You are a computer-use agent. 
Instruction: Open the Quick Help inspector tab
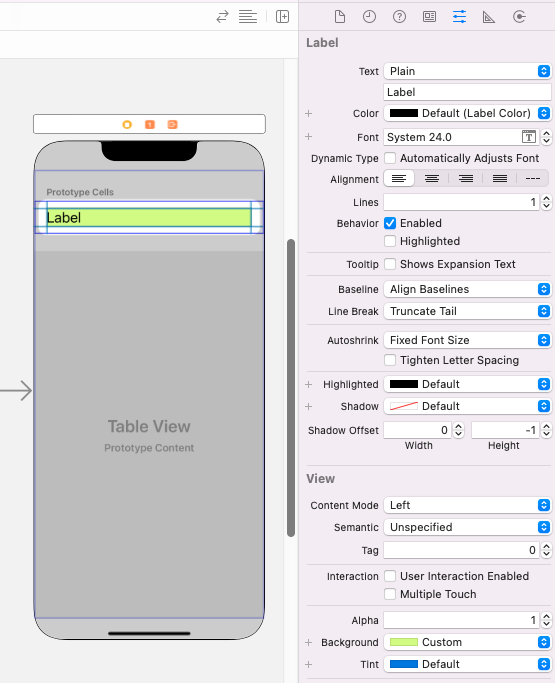399,17
